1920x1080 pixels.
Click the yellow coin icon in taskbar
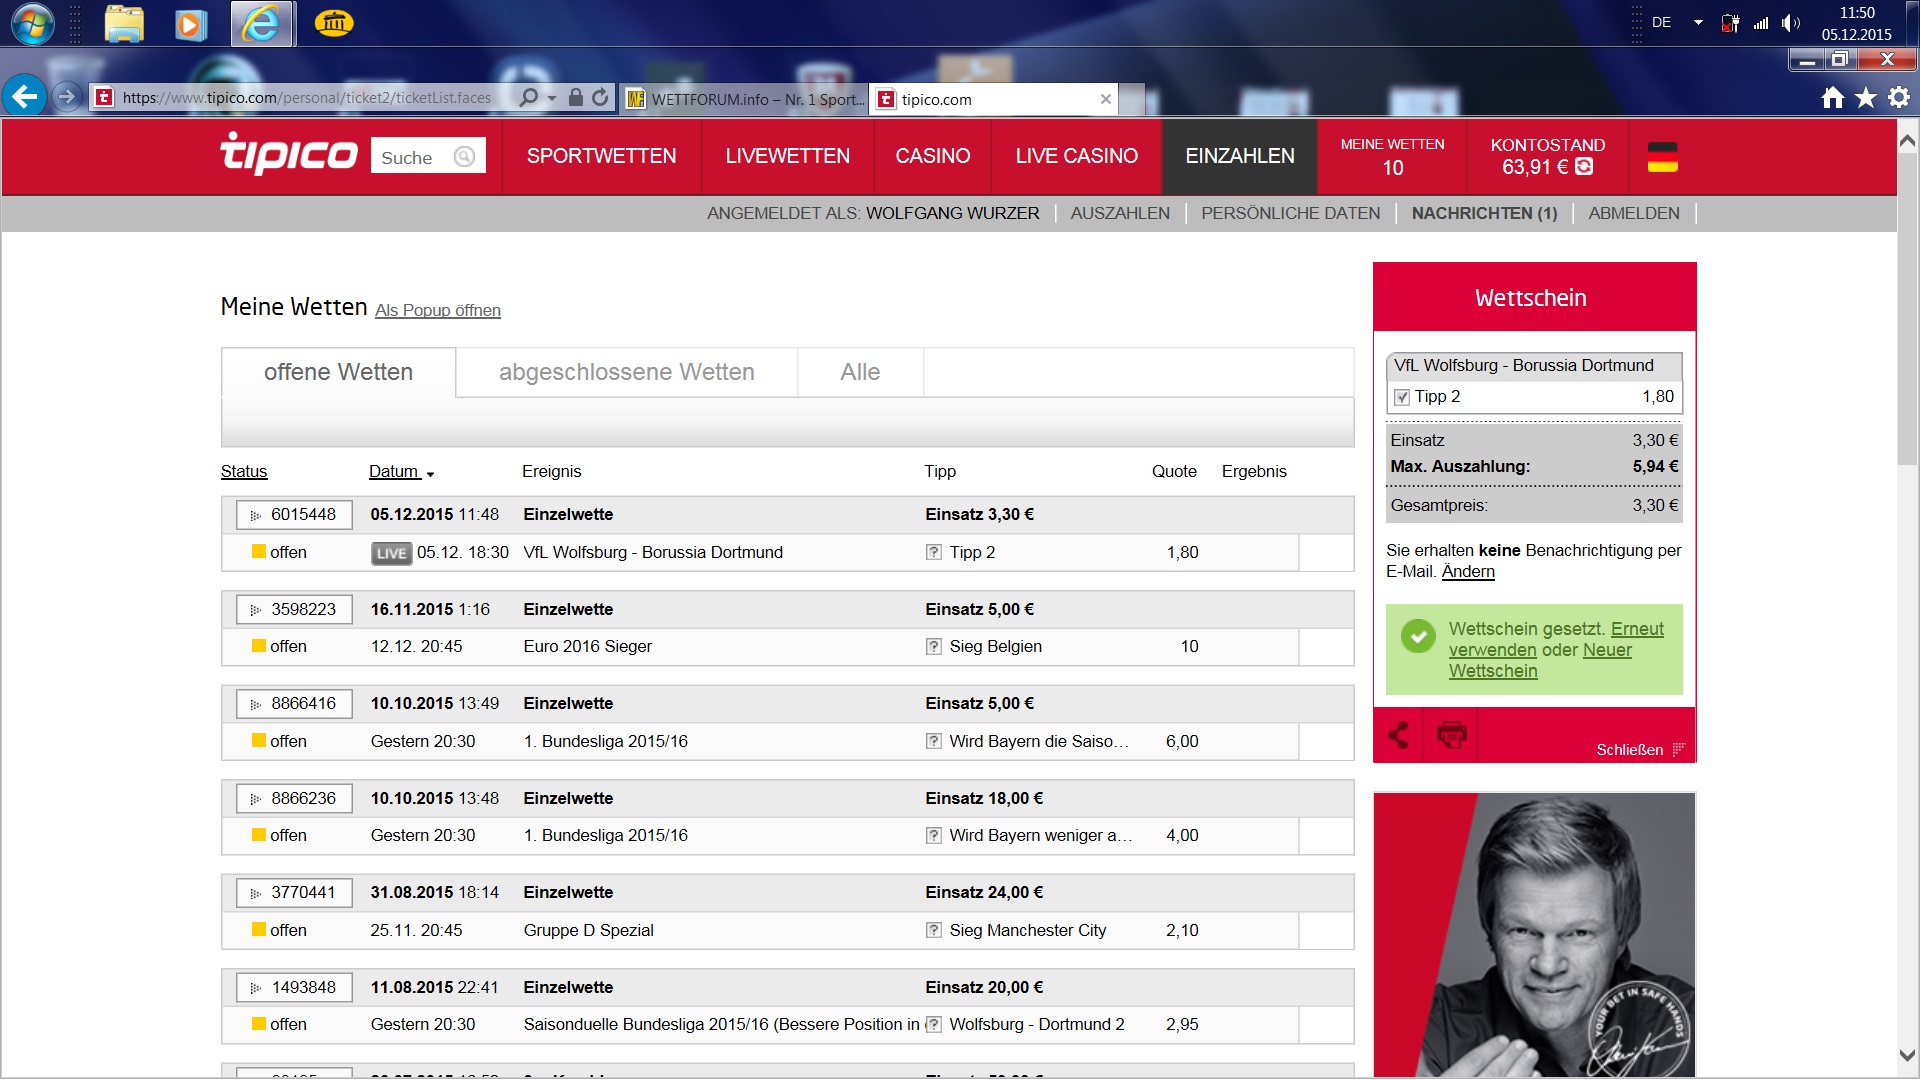pos(333,23)
